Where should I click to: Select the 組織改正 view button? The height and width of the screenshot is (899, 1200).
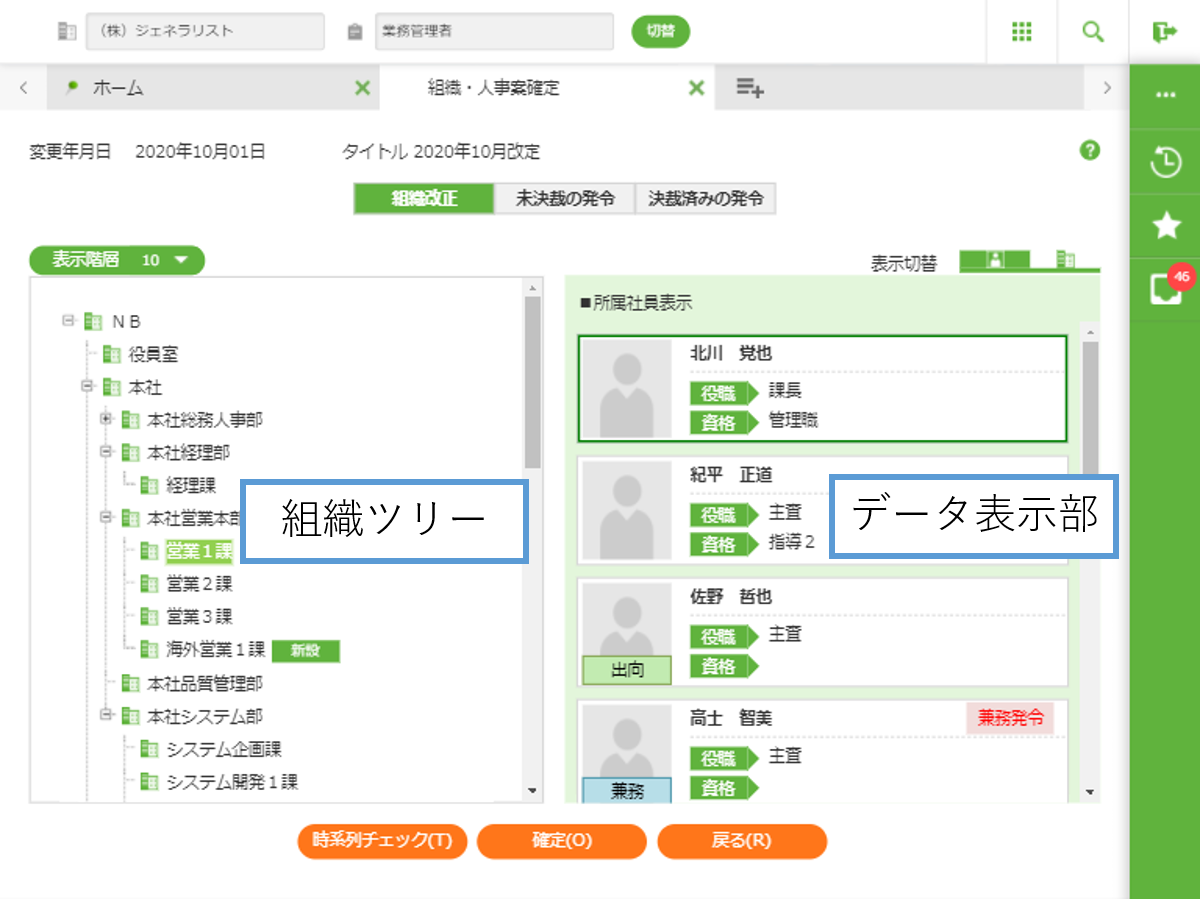pyautogui.click(x=424, y=198)
